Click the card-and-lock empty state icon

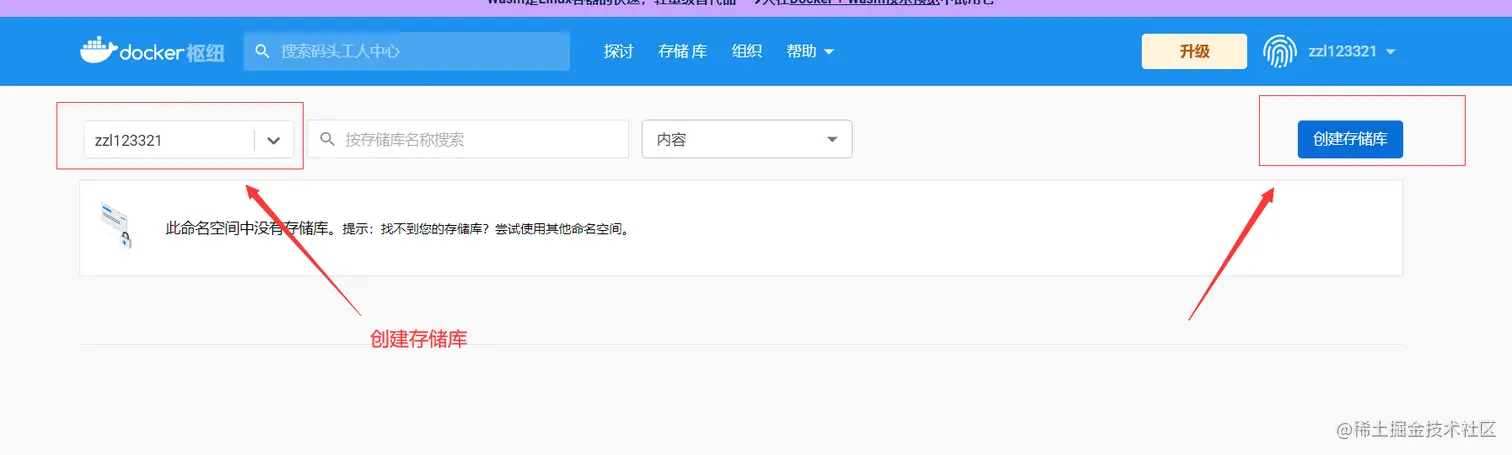click(x=116, y=226)
